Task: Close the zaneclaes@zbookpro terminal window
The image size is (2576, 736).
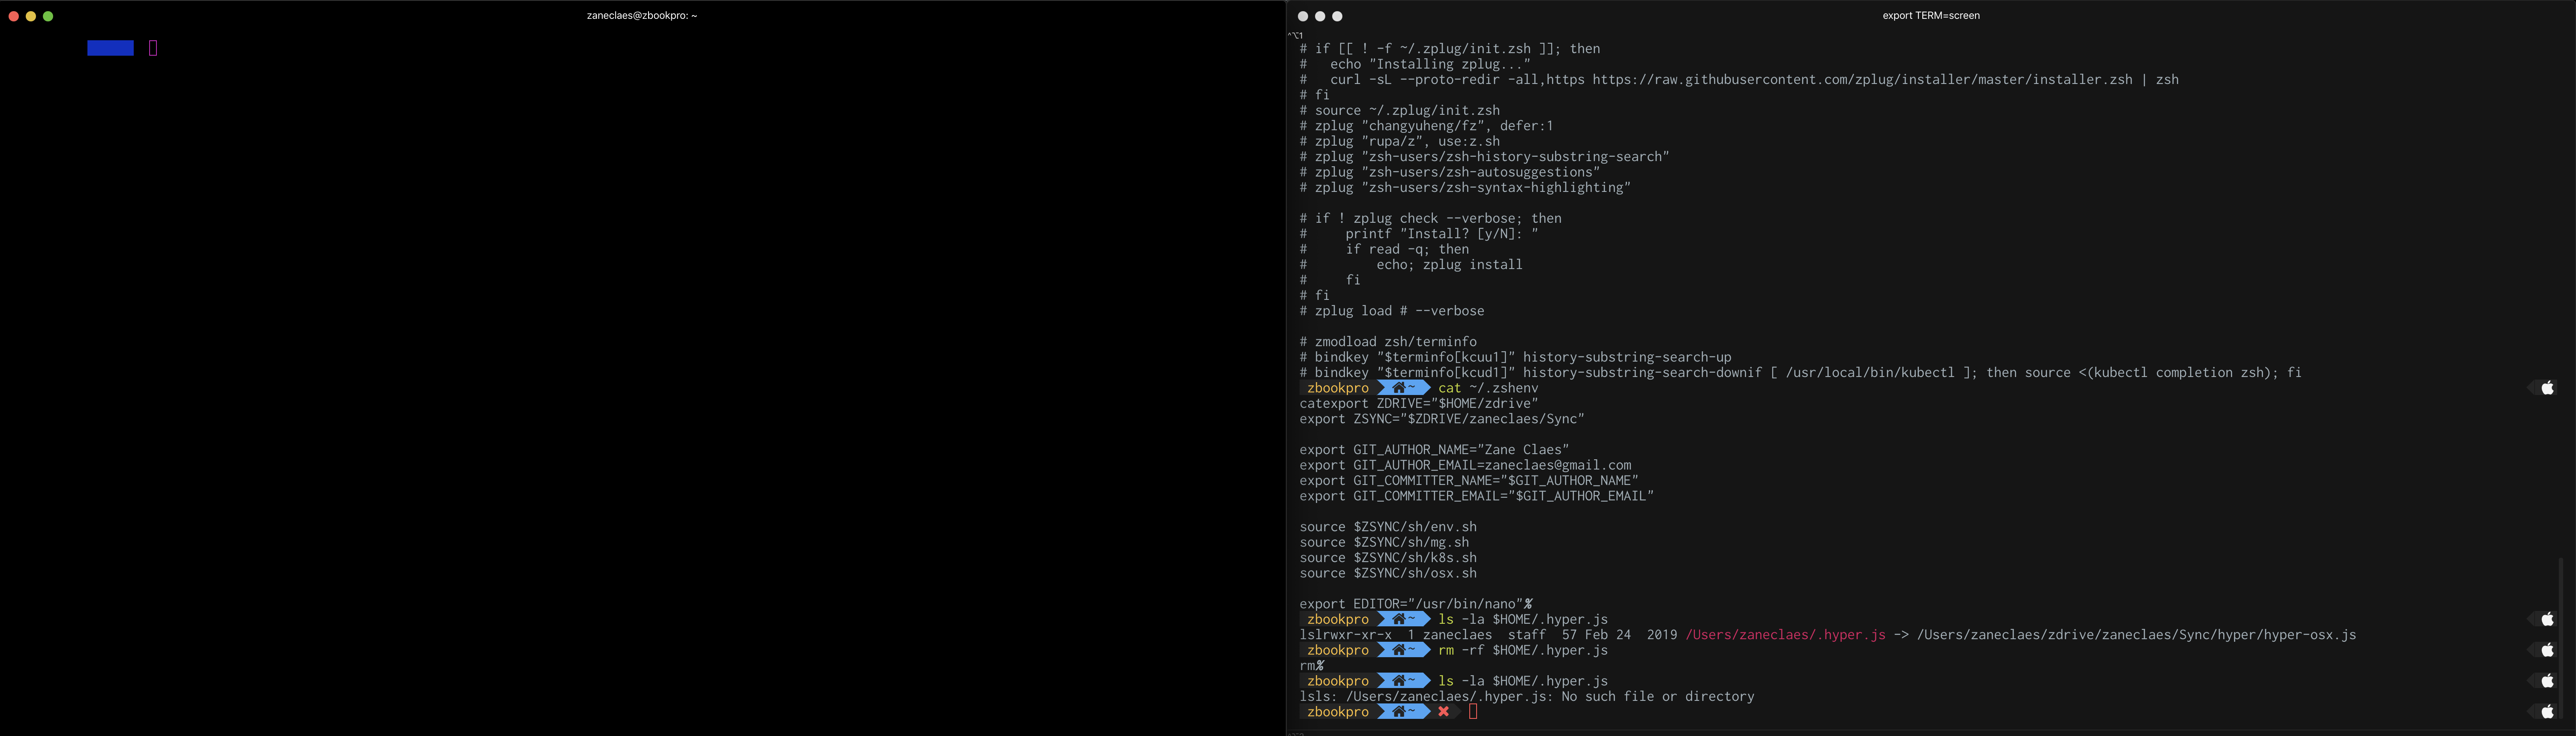Action: (x=14, y=16)
